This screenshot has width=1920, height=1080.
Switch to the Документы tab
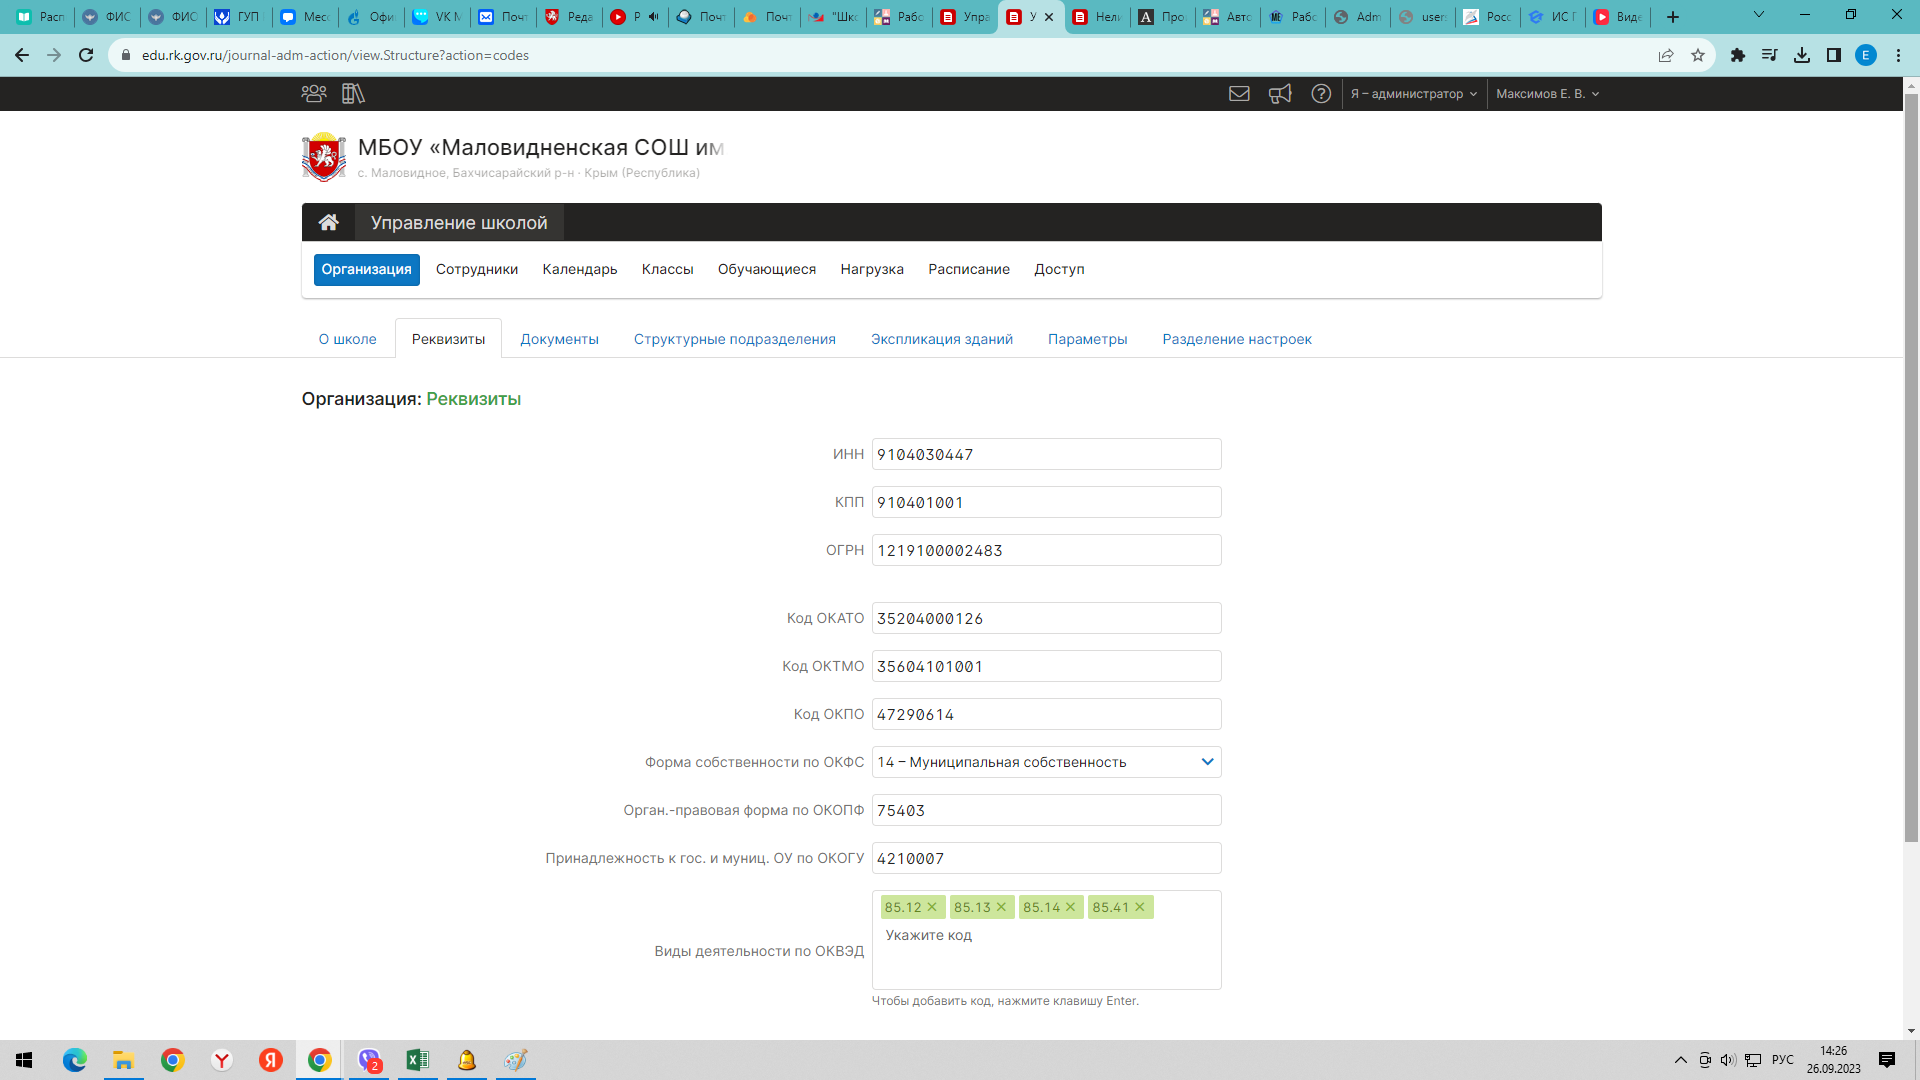(559, 339)
